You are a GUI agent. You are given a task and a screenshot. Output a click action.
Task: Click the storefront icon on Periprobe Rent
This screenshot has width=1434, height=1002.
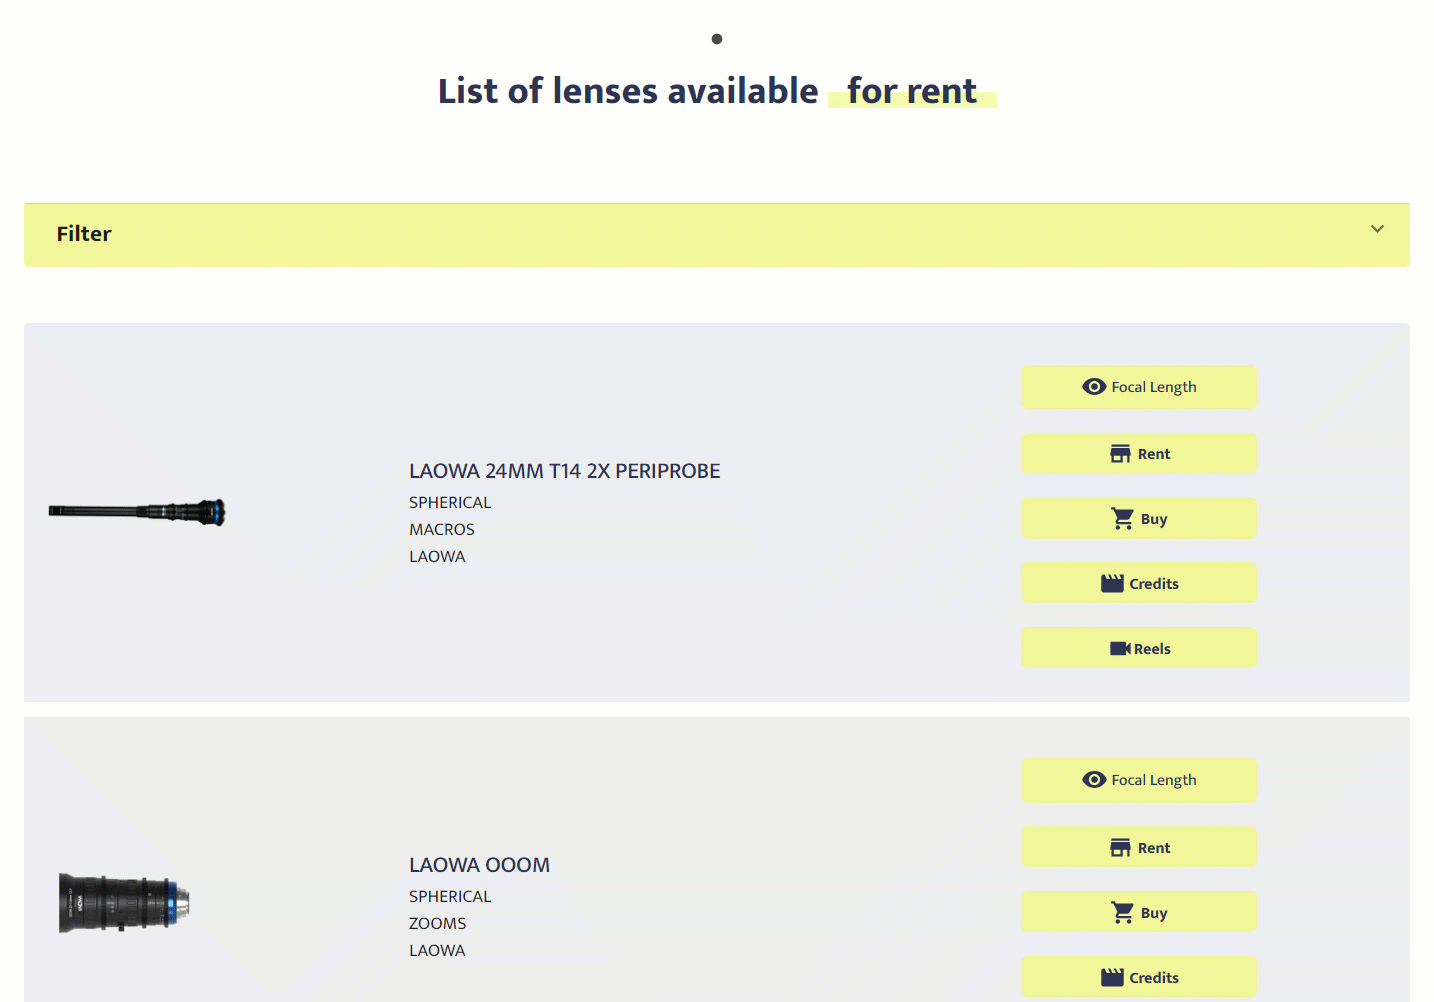coord(1120,454)
